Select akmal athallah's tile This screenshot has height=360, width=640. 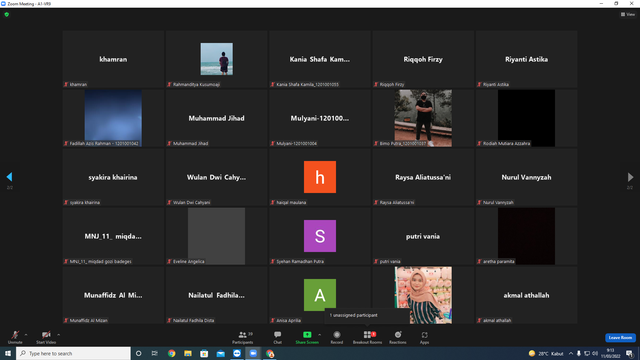click(526, 295)
